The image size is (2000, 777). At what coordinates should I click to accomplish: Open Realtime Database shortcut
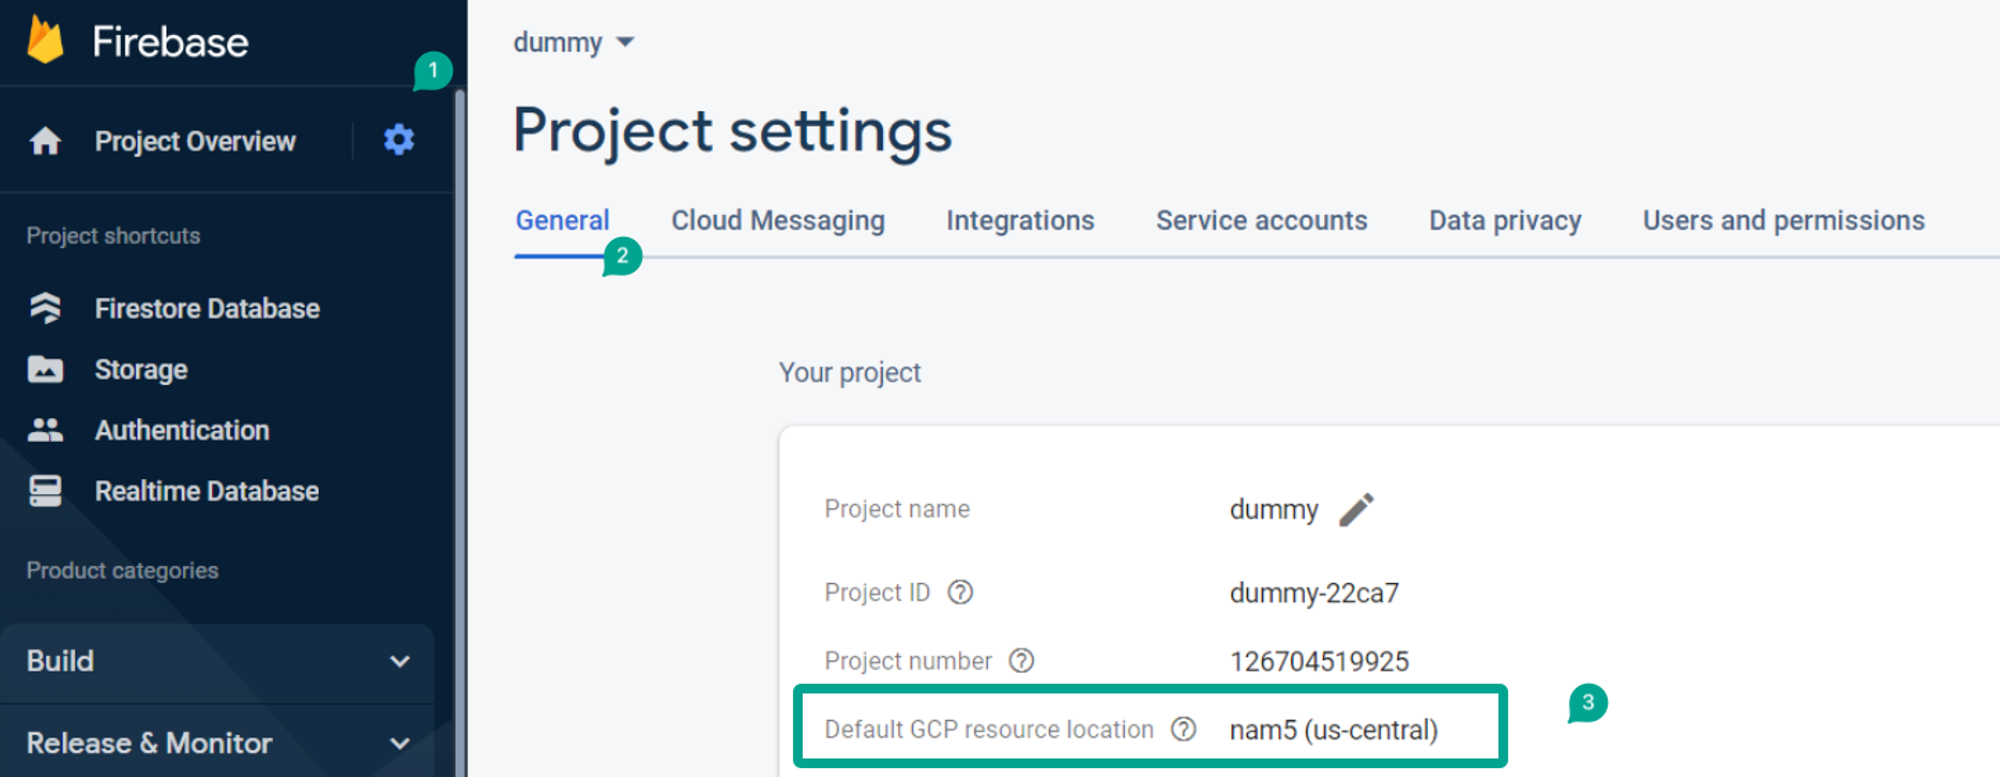point(207,491)
